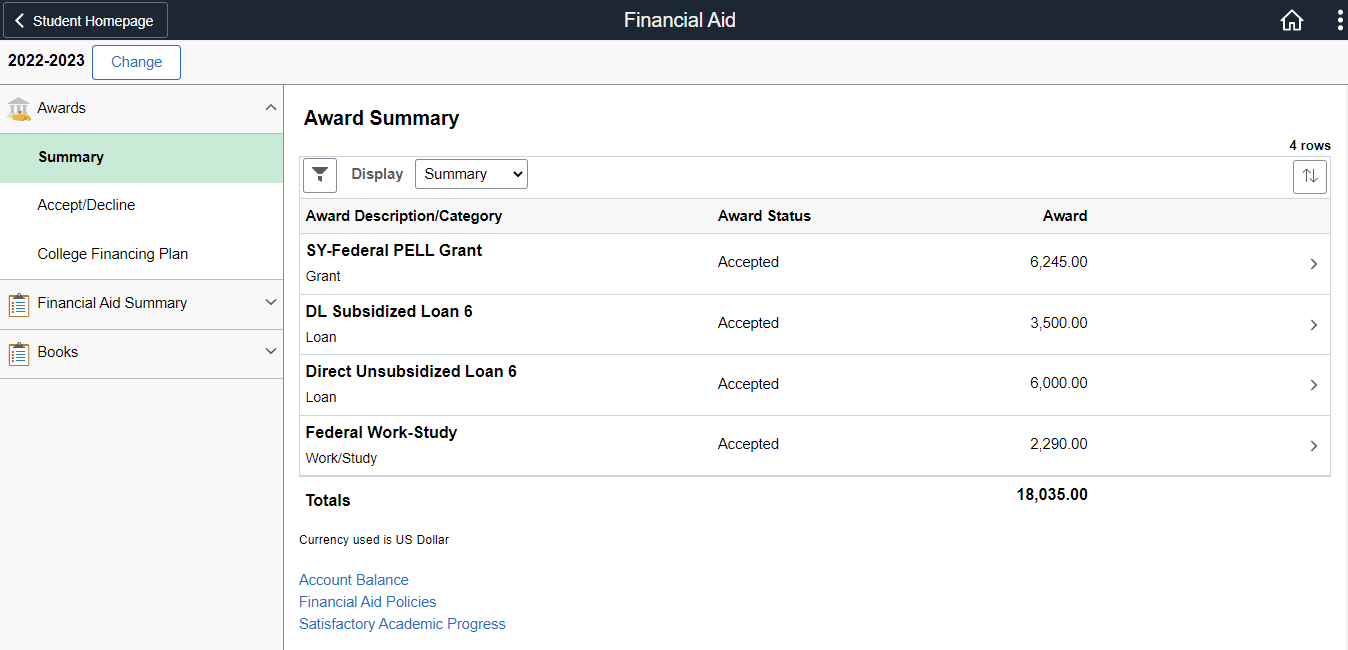Image resolution: width=1348 pixels, height=650 pixels.
Task: Select the Awards navigation heading
Action: click(x=62, y=108)
